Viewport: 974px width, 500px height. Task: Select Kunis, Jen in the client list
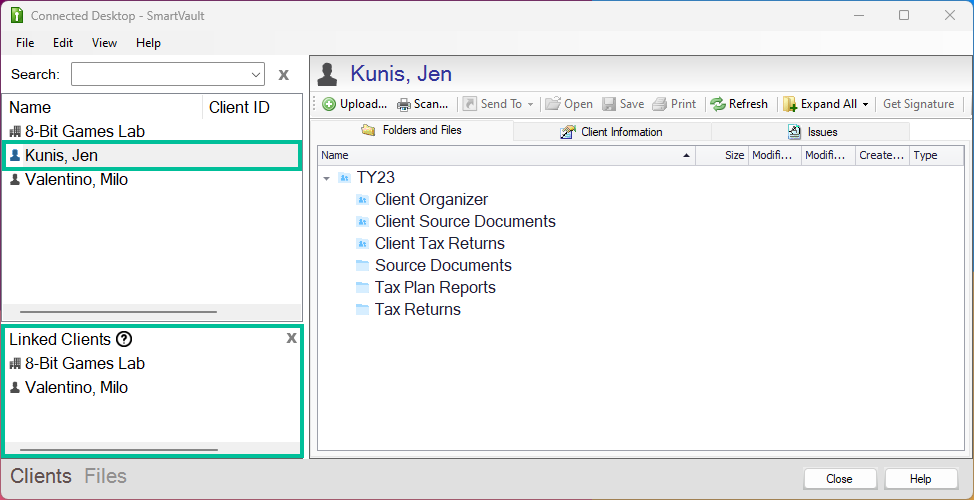point(152,155)
